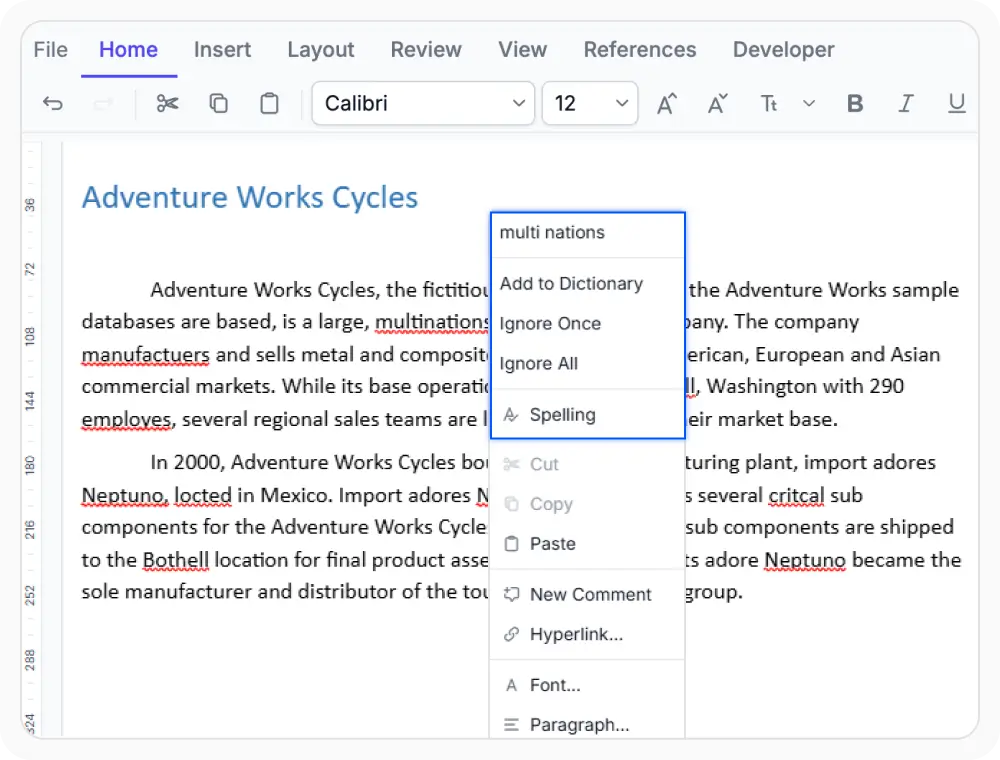1000x760 pixels.
Task: Toggle Underline formatting
Action: (x=956, y=103)
